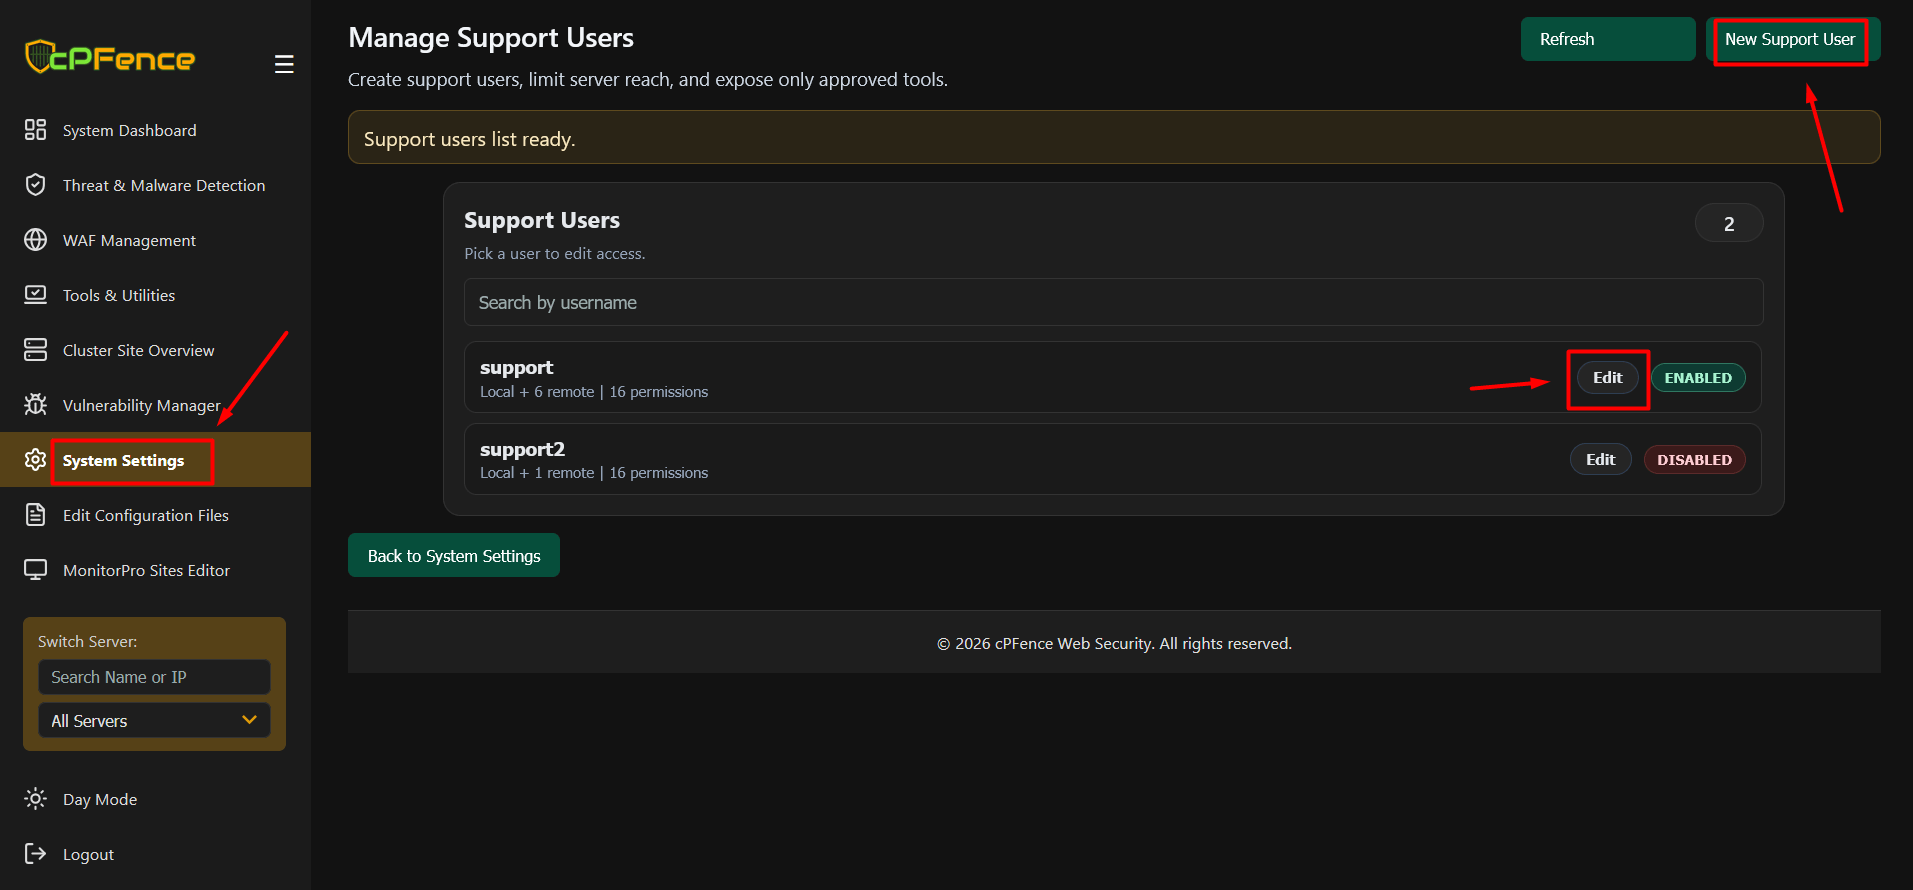Click the Manage Support Users heading
1913x890 pixels.
[x=491, y=38]
